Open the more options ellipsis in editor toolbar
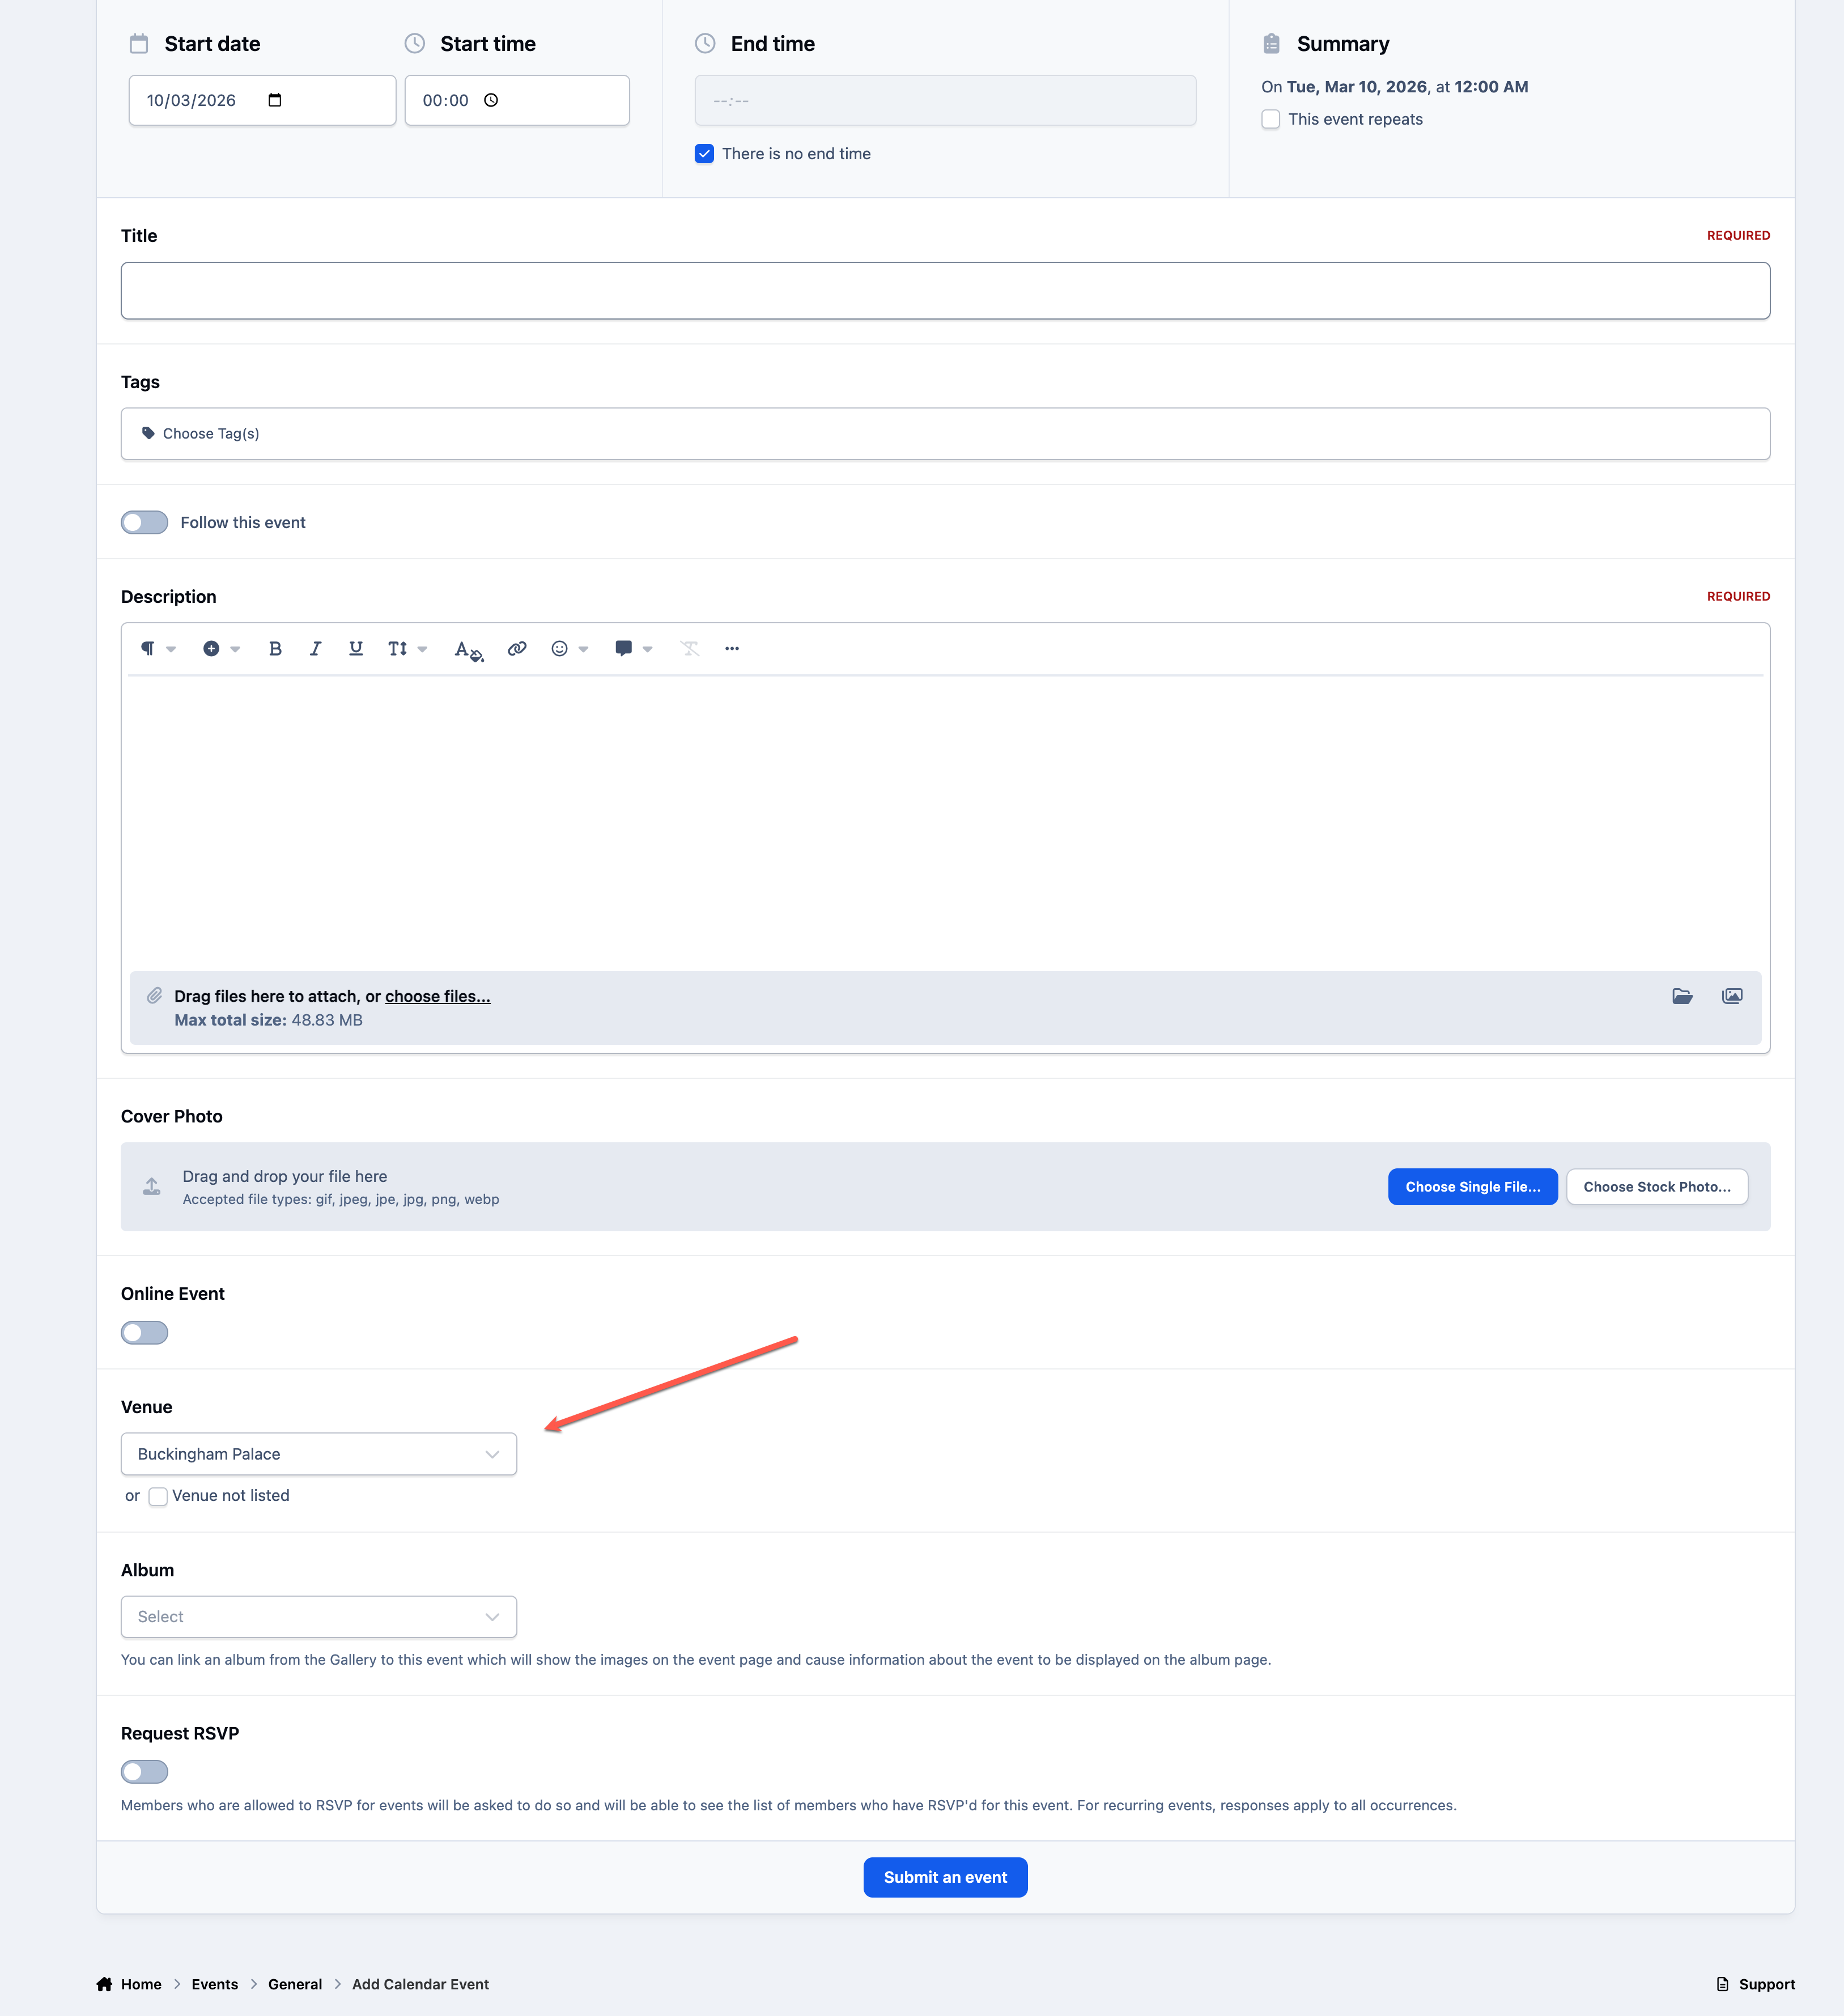 pyautogui.click(x=732, y=649)
